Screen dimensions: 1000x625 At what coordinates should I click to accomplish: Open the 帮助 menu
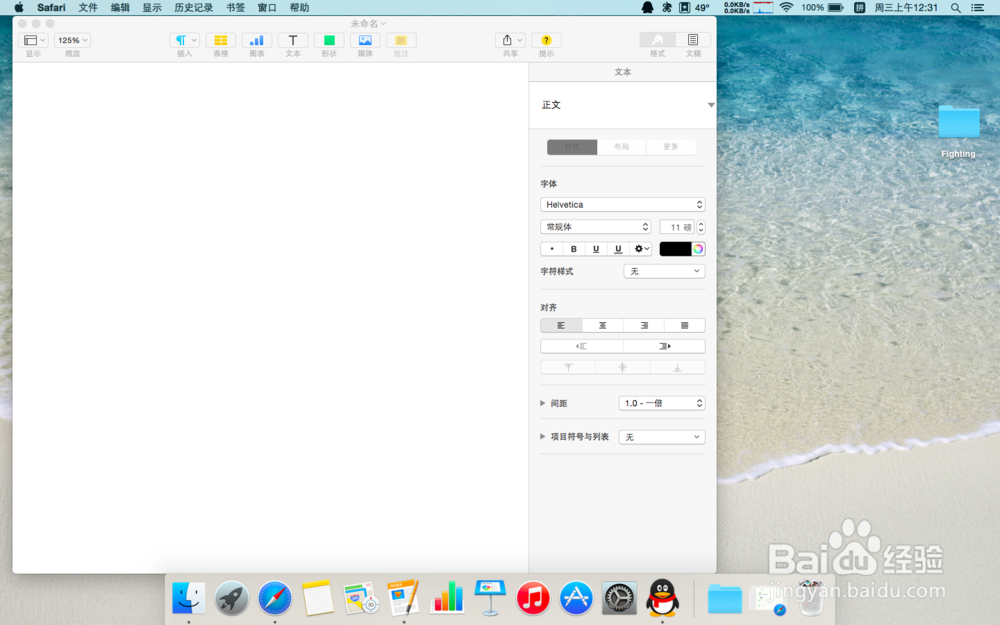(299, 8)
